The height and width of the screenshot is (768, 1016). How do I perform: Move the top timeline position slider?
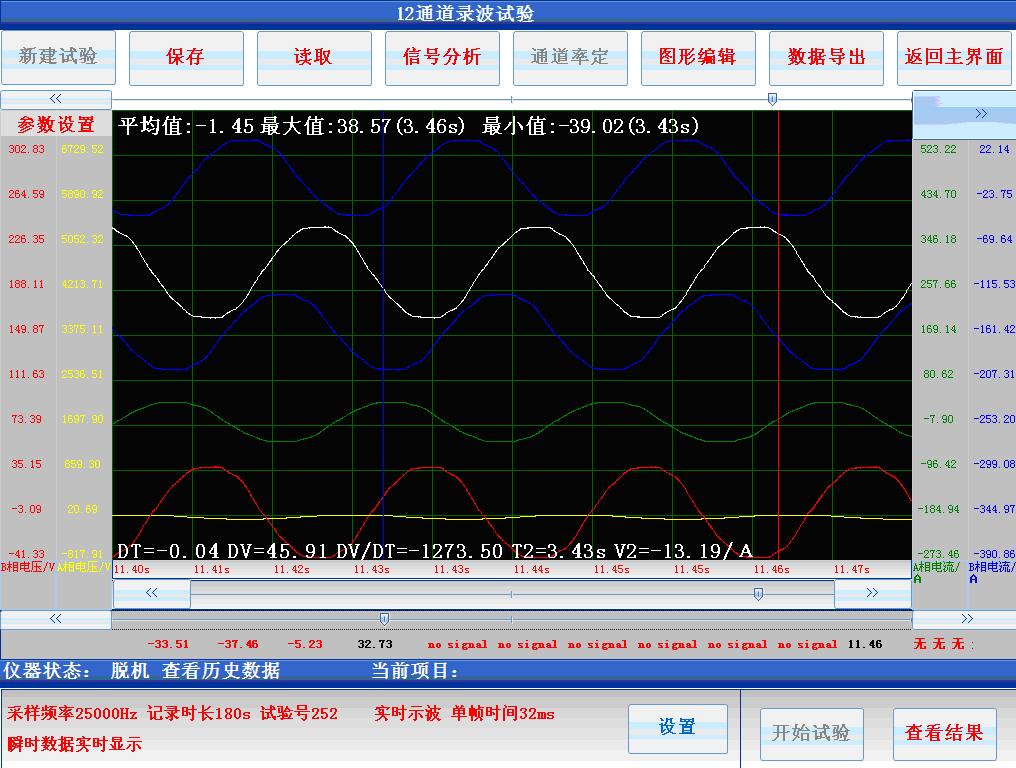tap(770, 97)
